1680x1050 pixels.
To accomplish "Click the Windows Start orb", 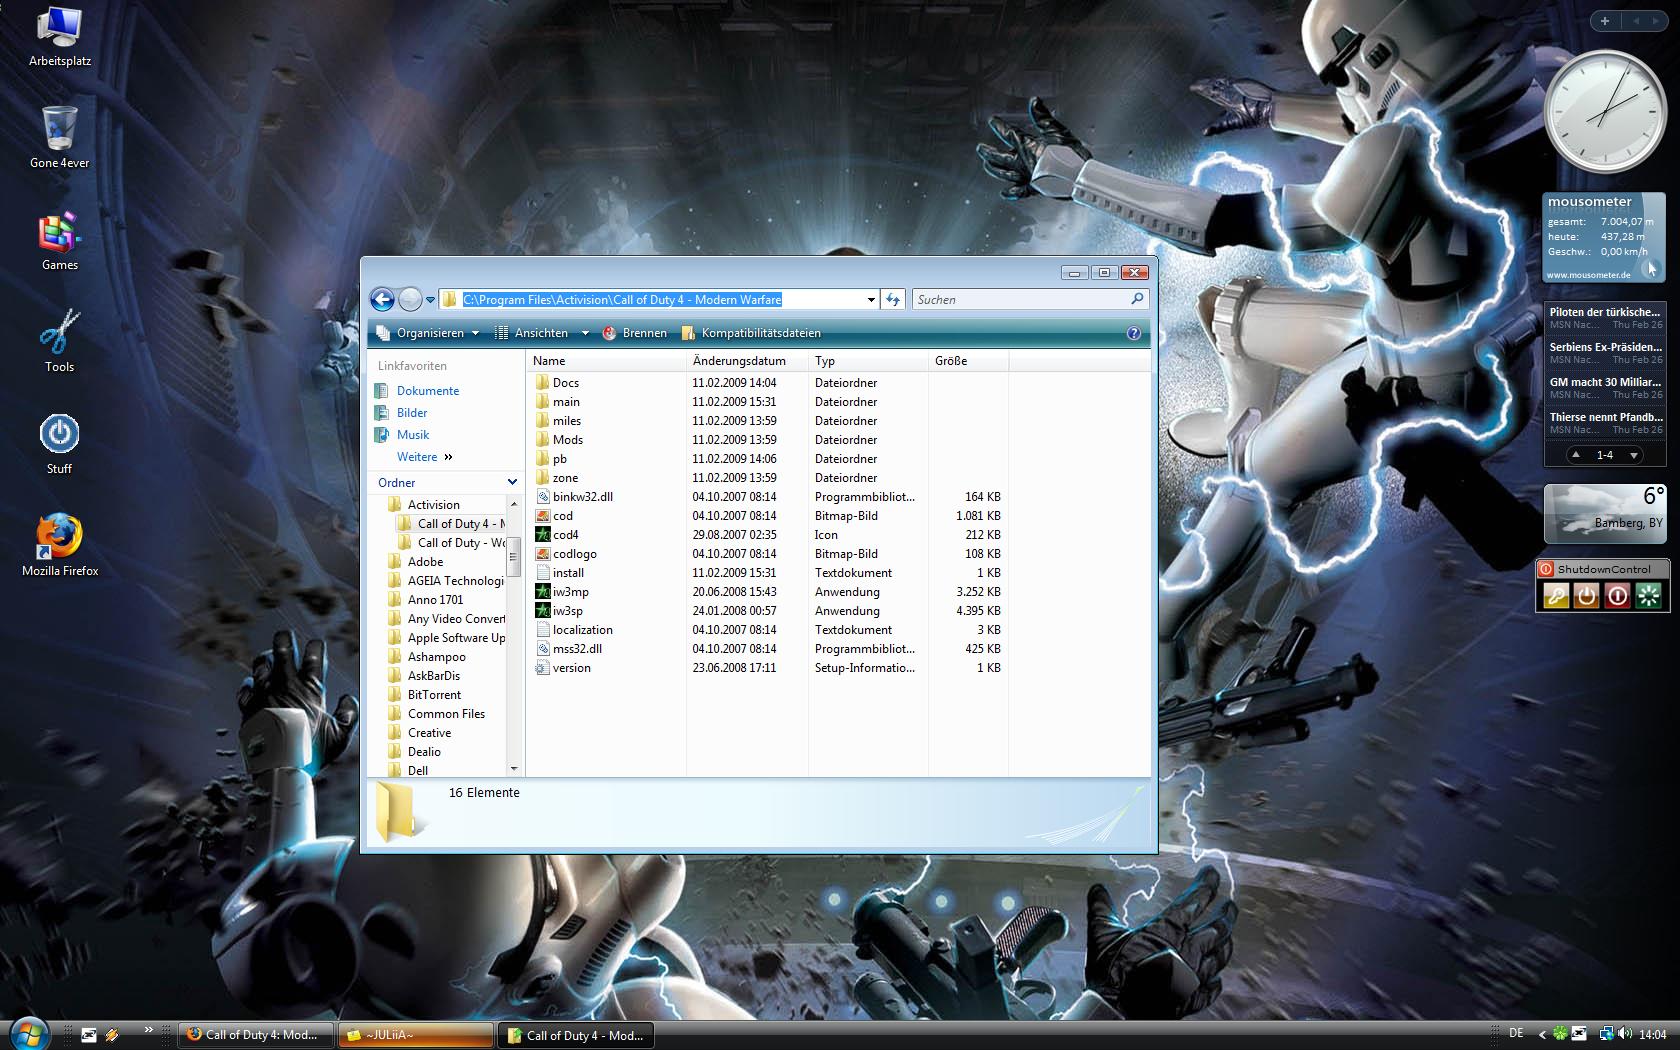I will click(28, 1032).
